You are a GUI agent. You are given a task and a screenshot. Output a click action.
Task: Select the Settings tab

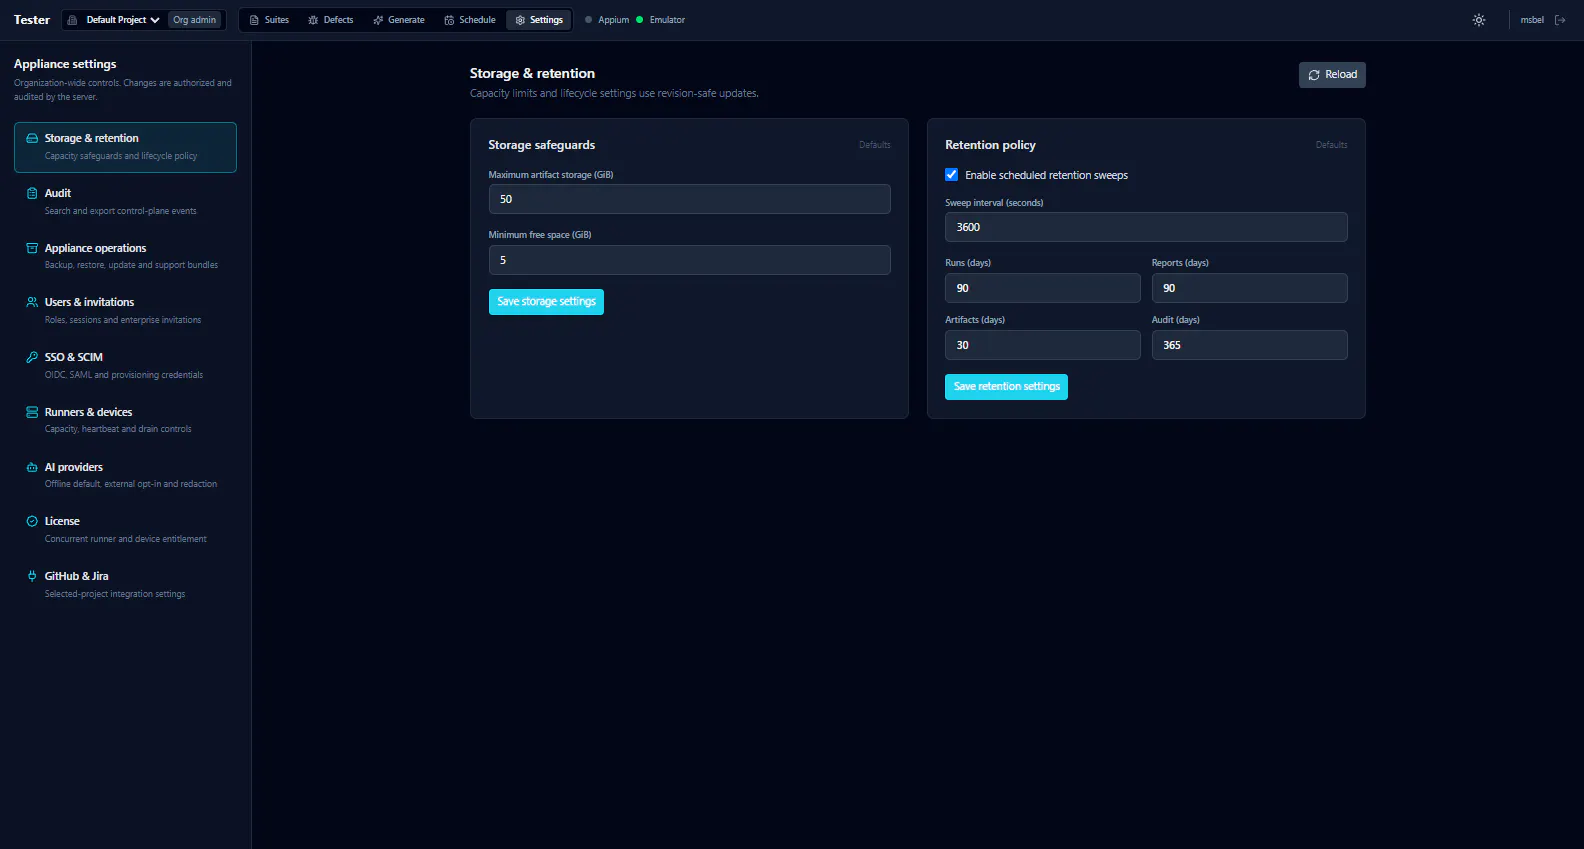click(539, 20)
